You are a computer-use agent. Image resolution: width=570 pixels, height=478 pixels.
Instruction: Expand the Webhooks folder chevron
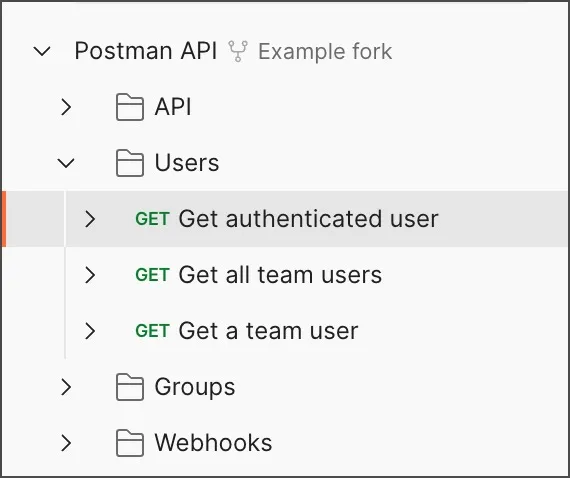pyautogui.click(x=66, y=443)
